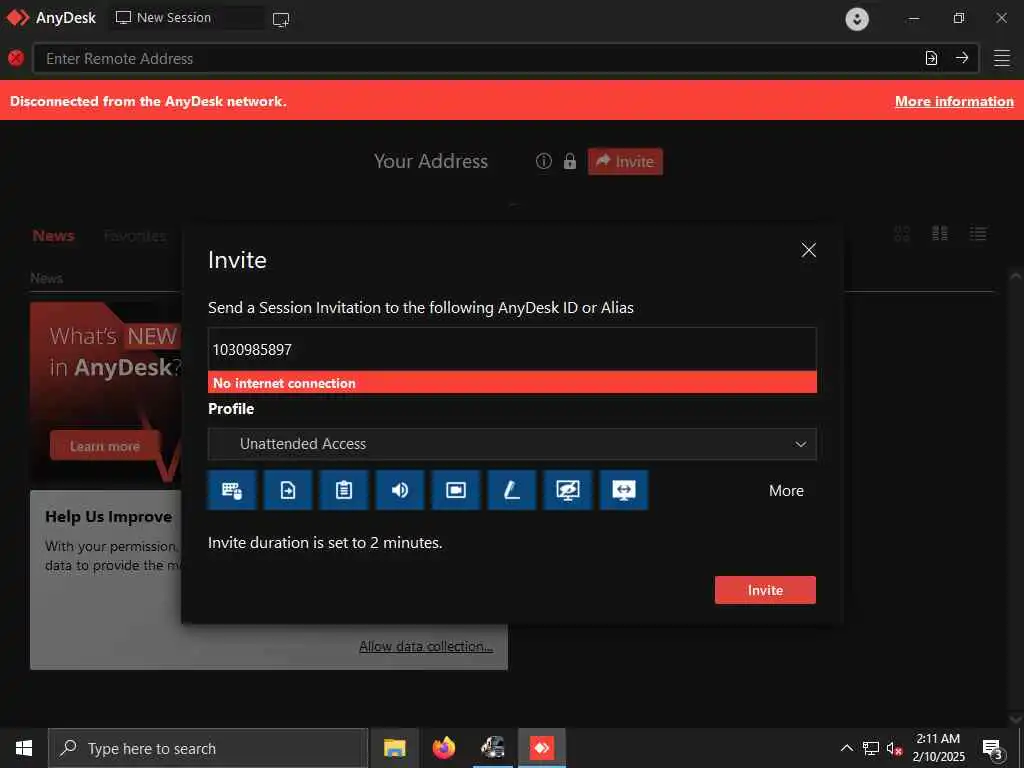The height and width of the screenshot is (768, 1024).
Task: Click the 'No internet connection' error text
Action: click(284, 383)
